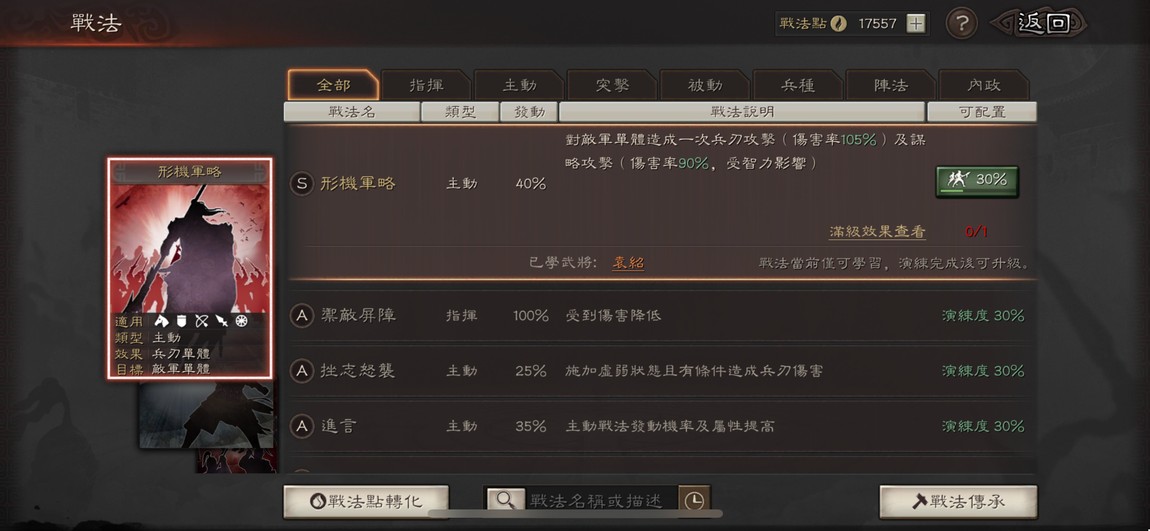Click the plus icon beside 戰法點
Viewport: 1150px width, 531px height.
[x=915, y=23]
